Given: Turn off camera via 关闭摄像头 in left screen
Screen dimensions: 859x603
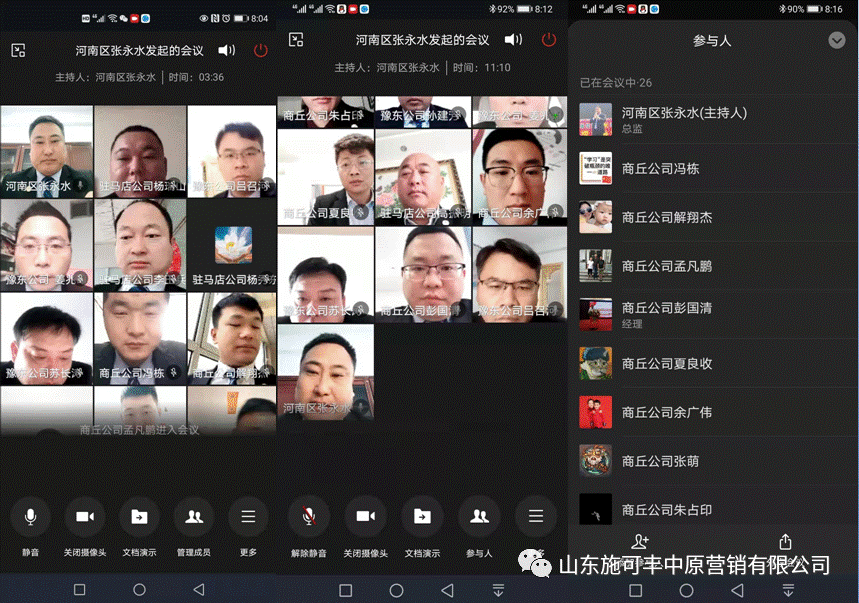Looking at the screenshot, I should click(85, 516).
